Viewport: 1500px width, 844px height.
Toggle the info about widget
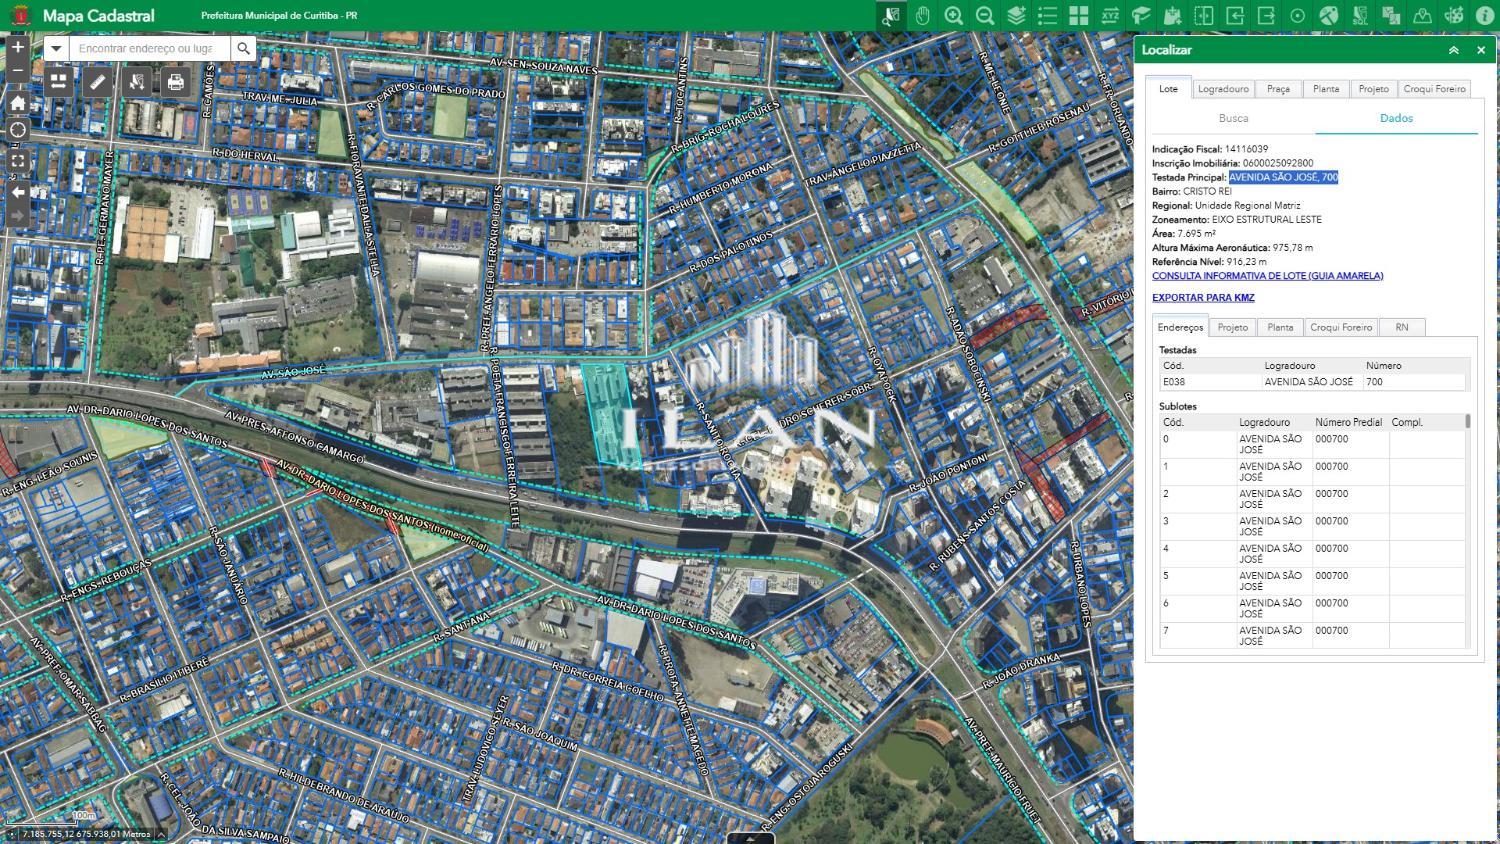[1484, 16]
